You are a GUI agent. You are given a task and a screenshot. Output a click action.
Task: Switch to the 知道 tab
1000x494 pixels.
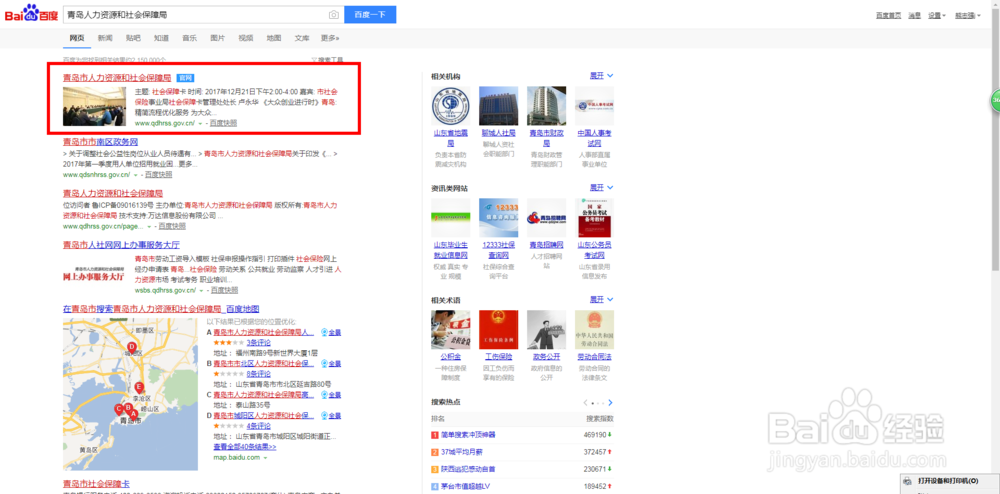click(x=161, y=38)
